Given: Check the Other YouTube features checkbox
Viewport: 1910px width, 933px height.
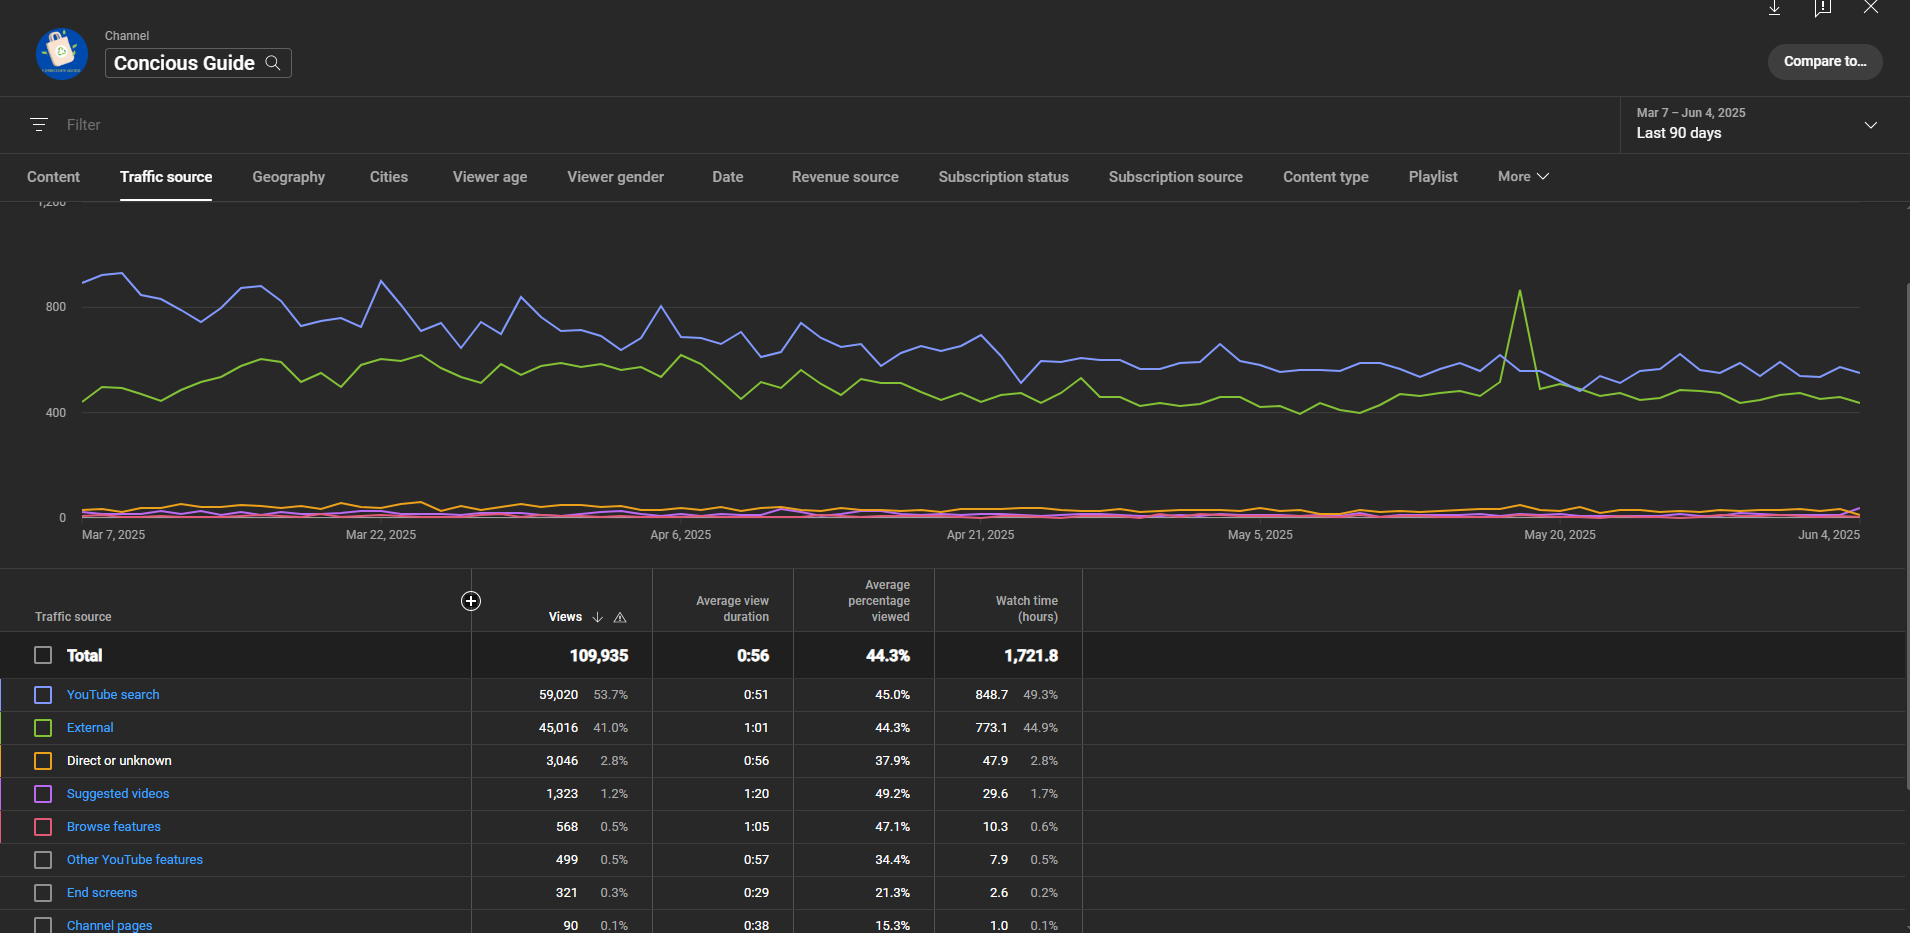Looking at the screenshot, I should [43, 860].
